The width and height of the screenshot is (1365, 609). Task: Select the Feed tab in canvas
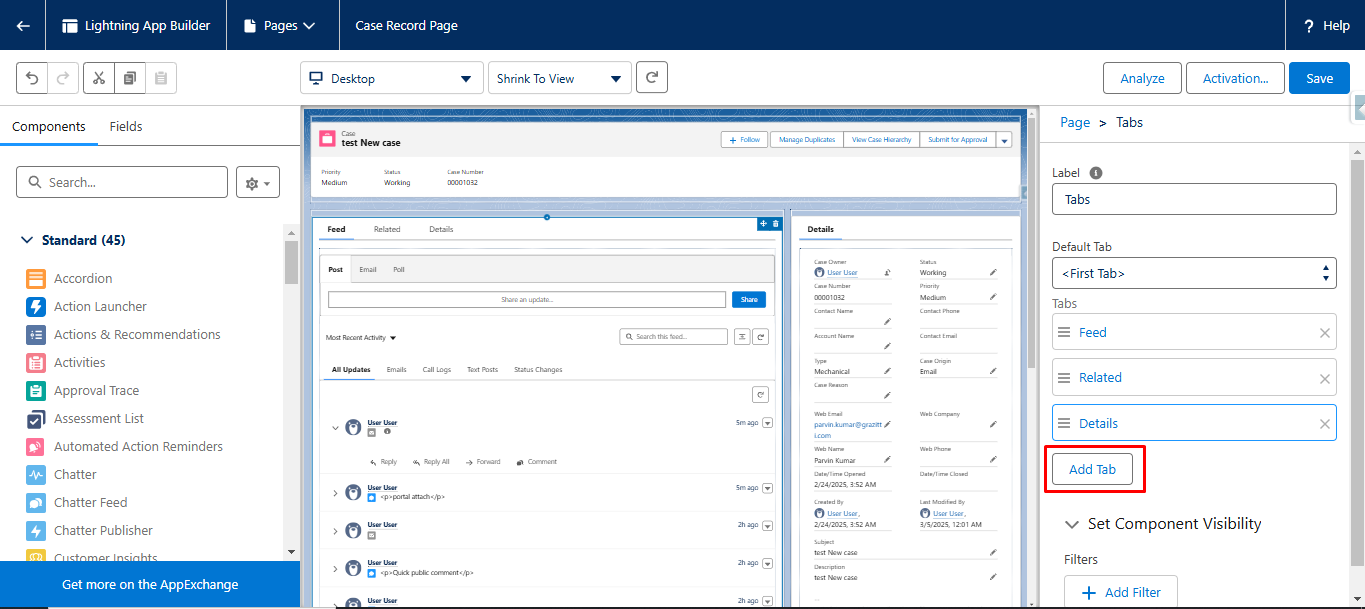tap(336, 229)
